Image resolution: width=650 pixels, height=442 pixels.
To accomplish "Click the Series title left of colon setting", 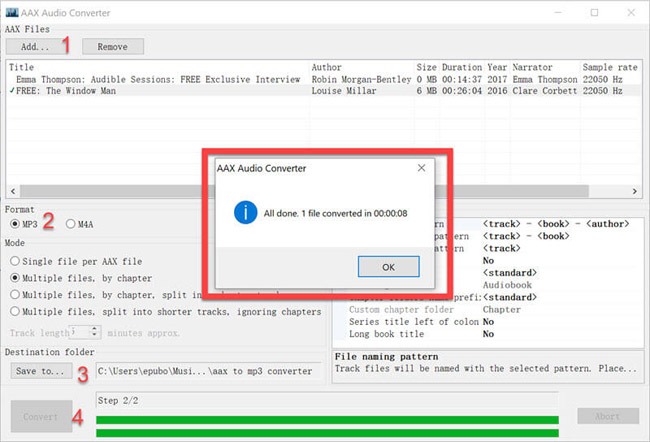I will tap(414, 322).
